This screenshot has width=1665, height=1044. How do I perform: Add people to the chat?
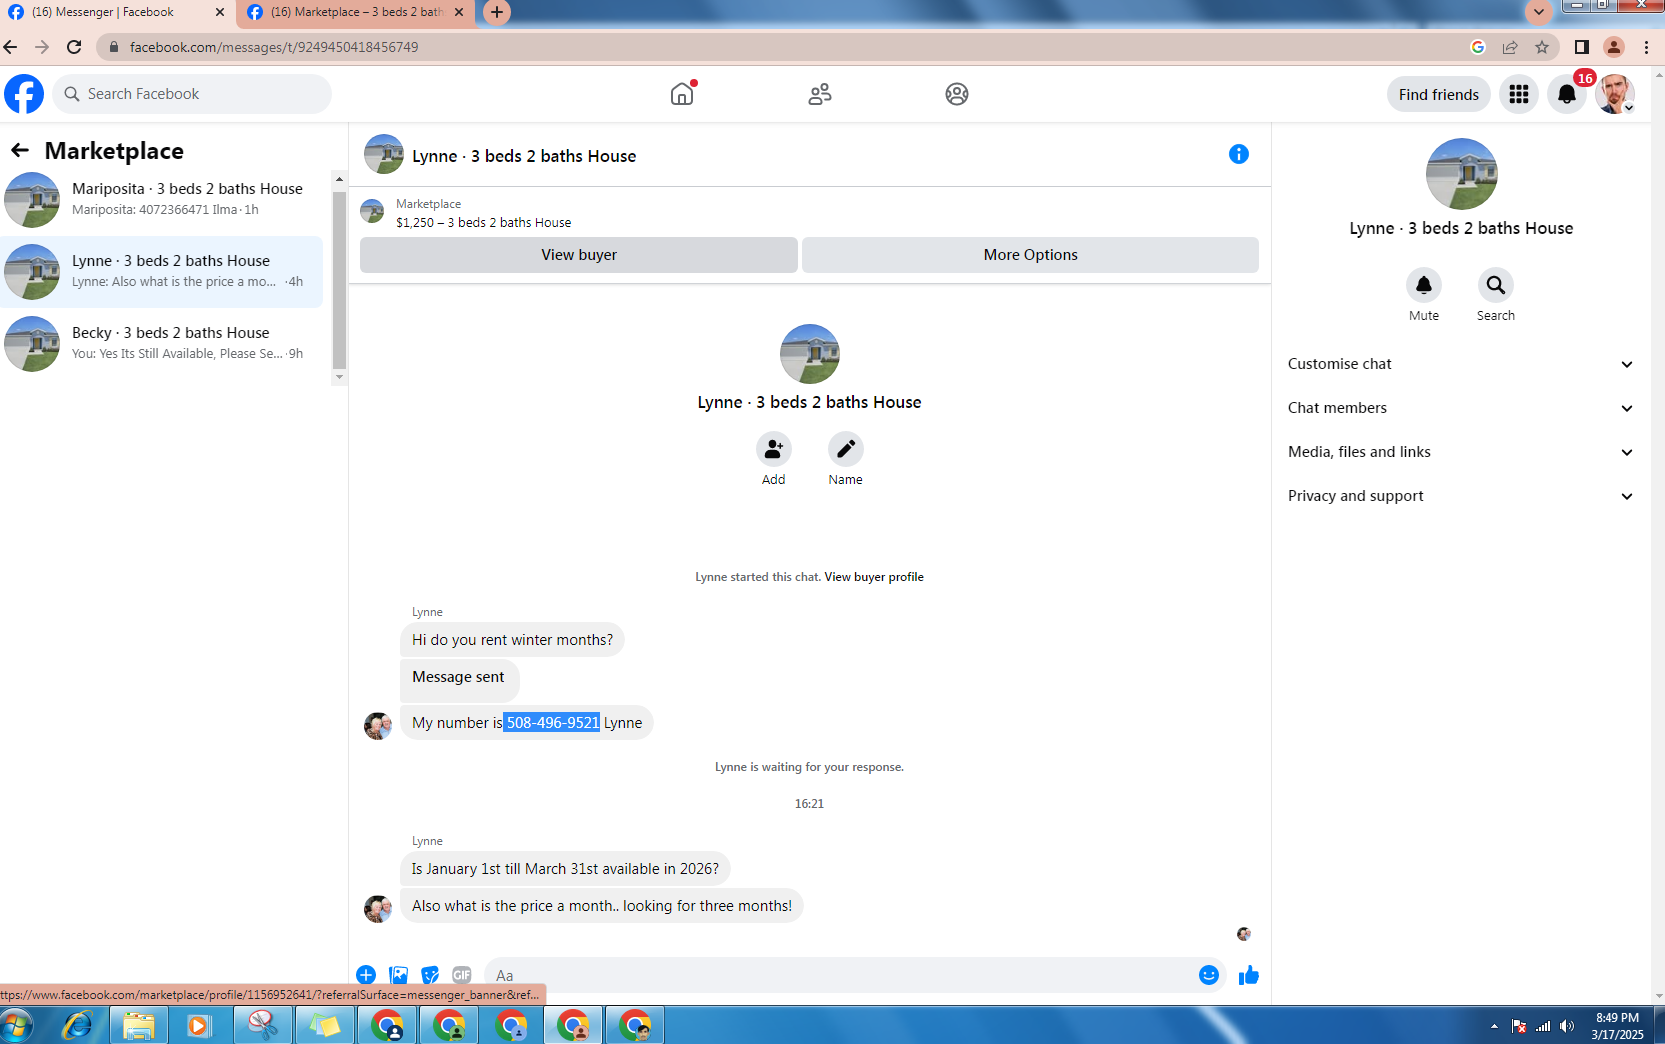pyautogui.click(x=774, y=449)
